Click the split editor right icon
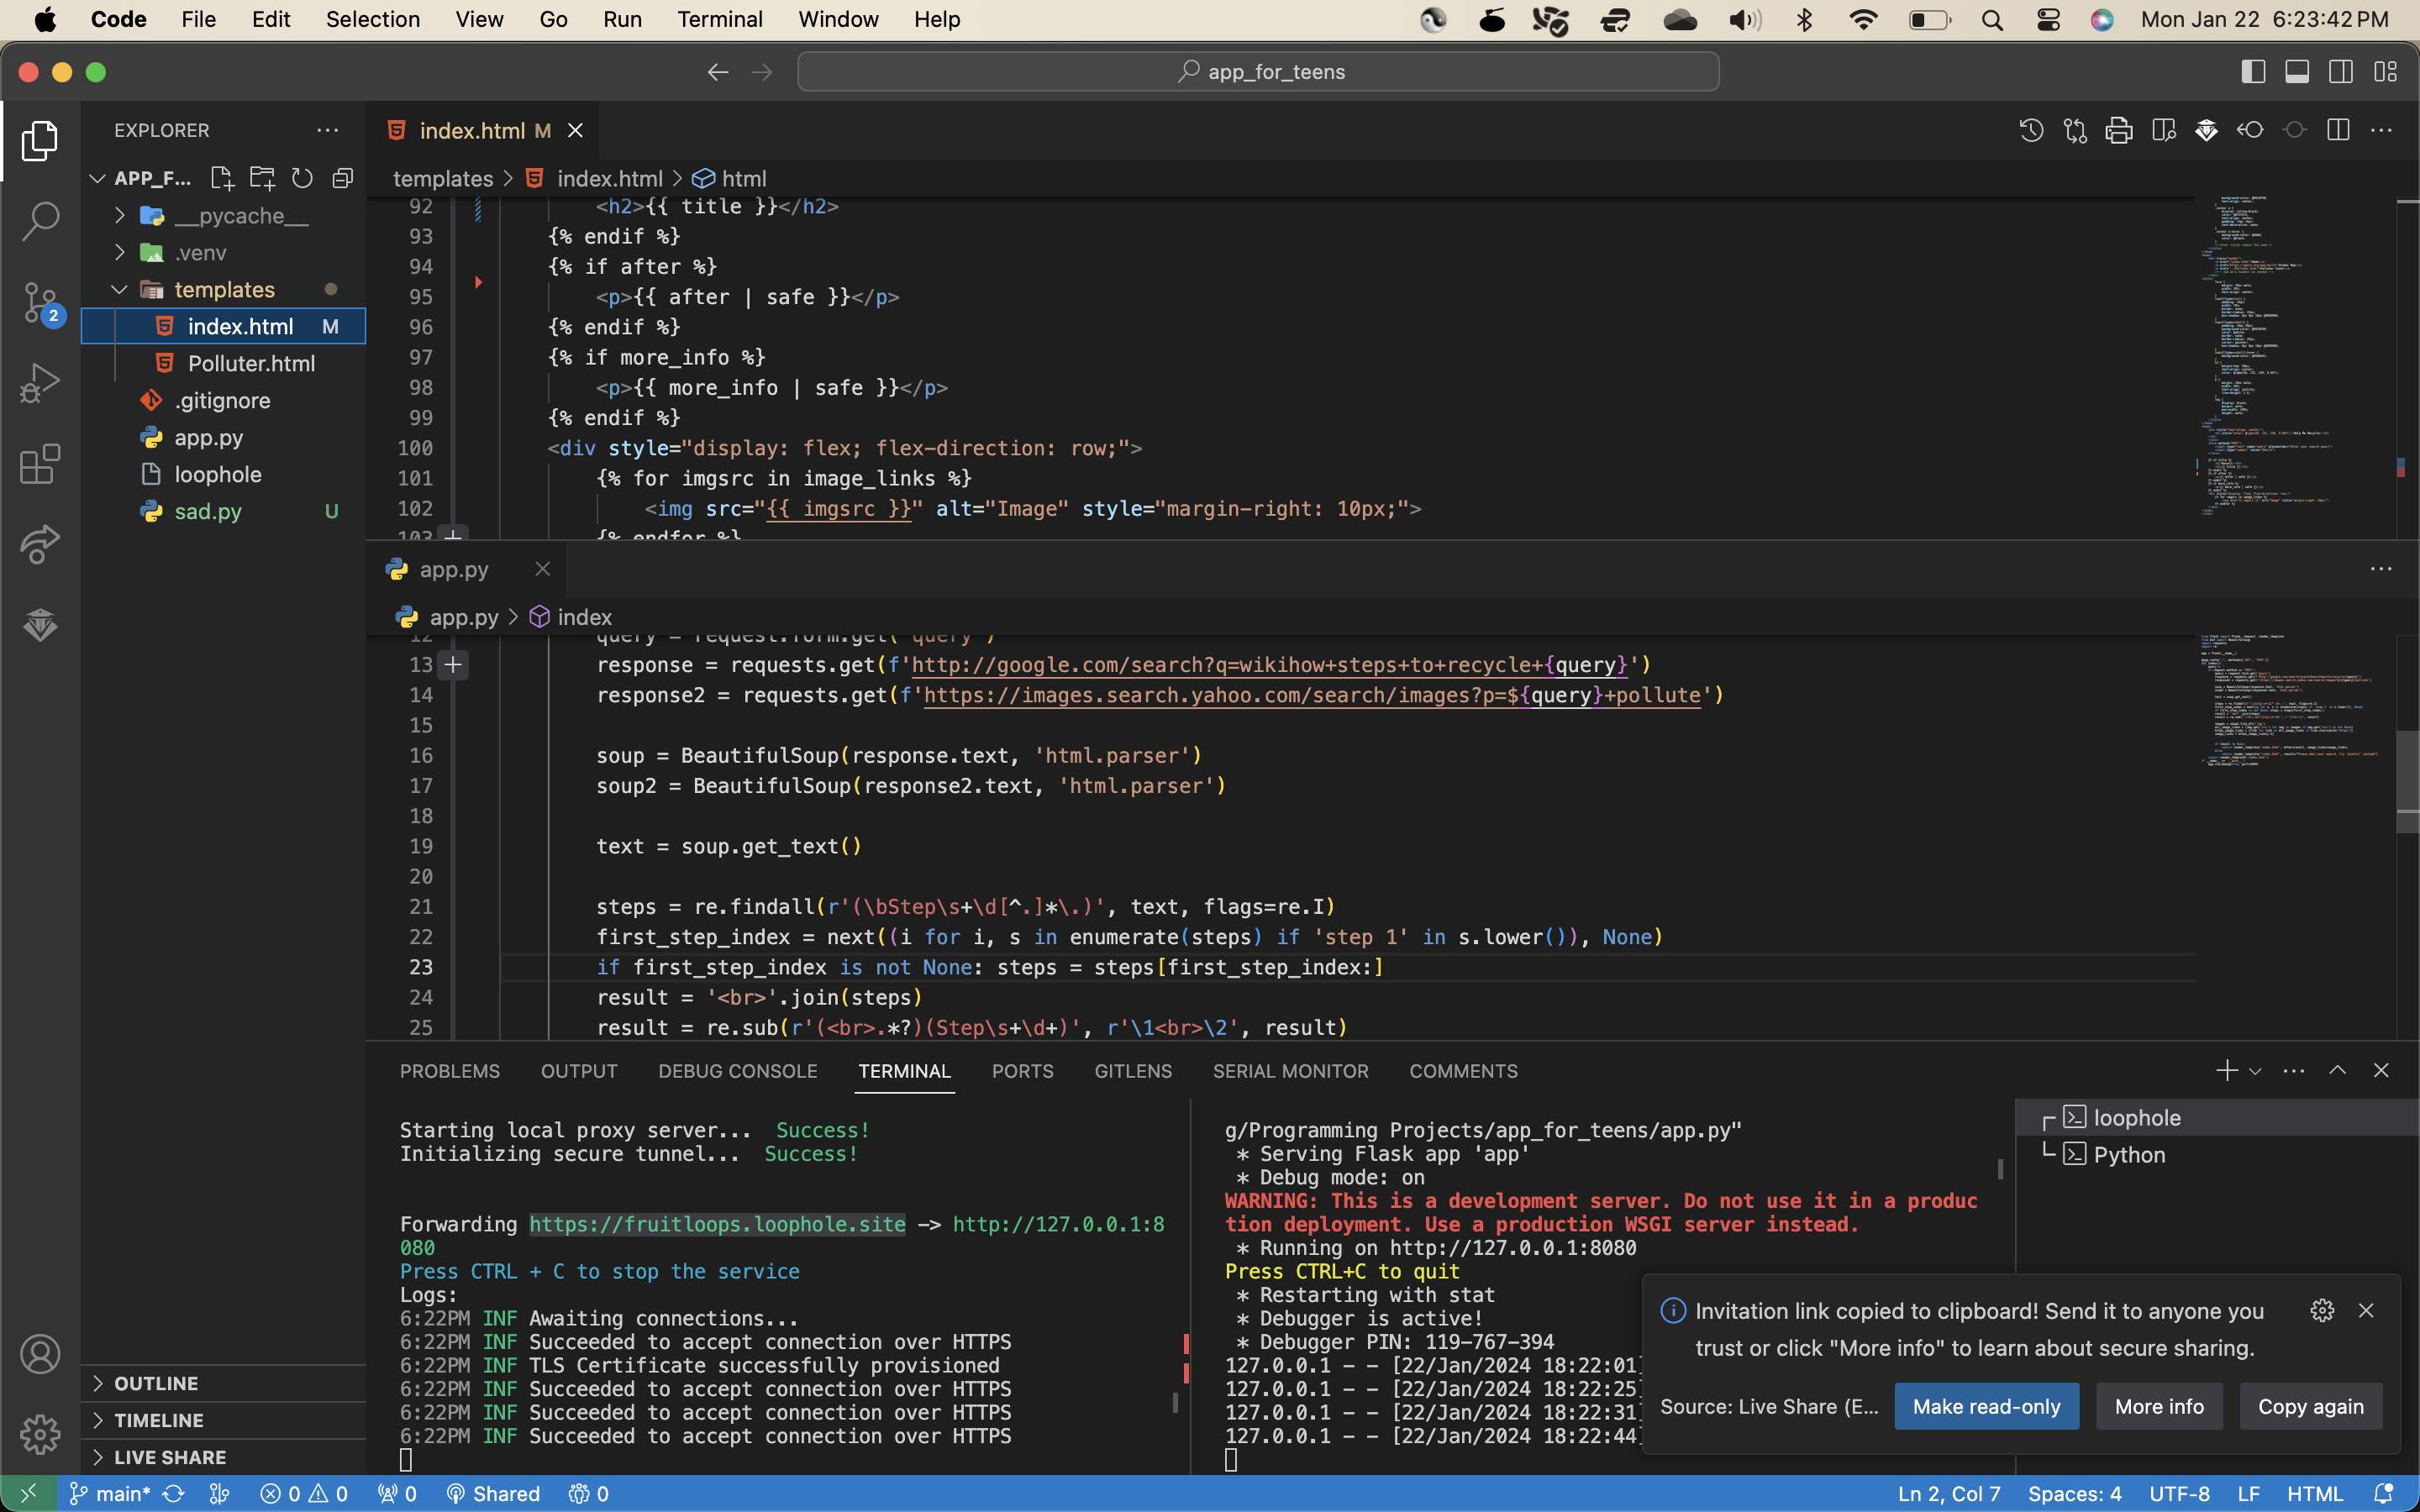Screen dimensions: 2420x1512 [2338, 130]
